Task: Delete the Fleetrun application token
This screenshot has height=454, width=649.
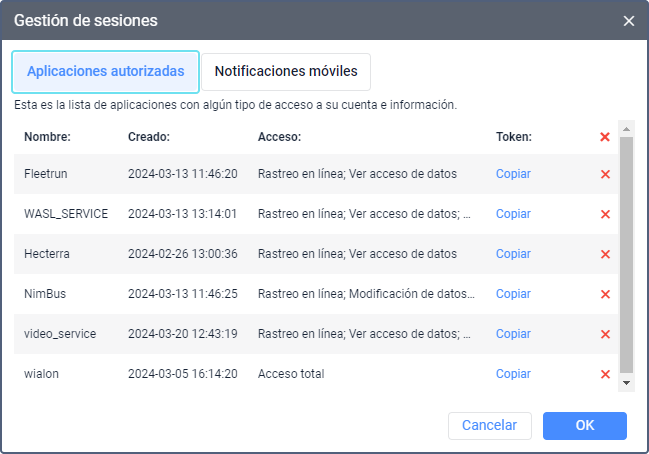Action: 605,174
